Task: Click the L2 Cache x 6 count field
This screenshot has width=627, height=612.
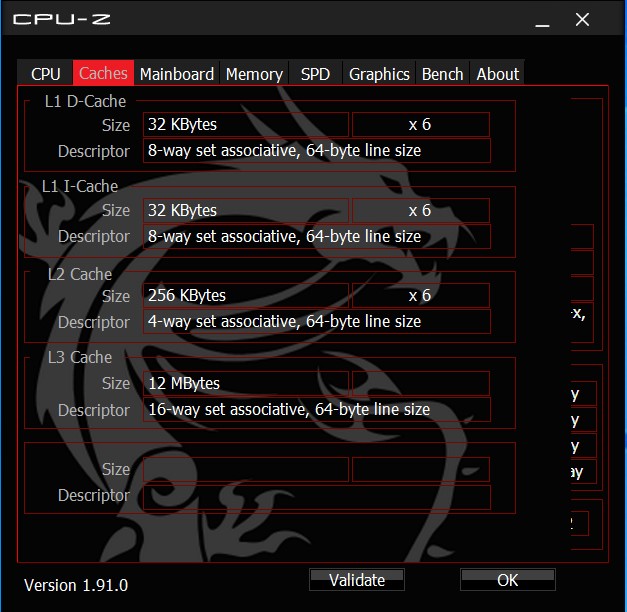Action: coord(421,296)
